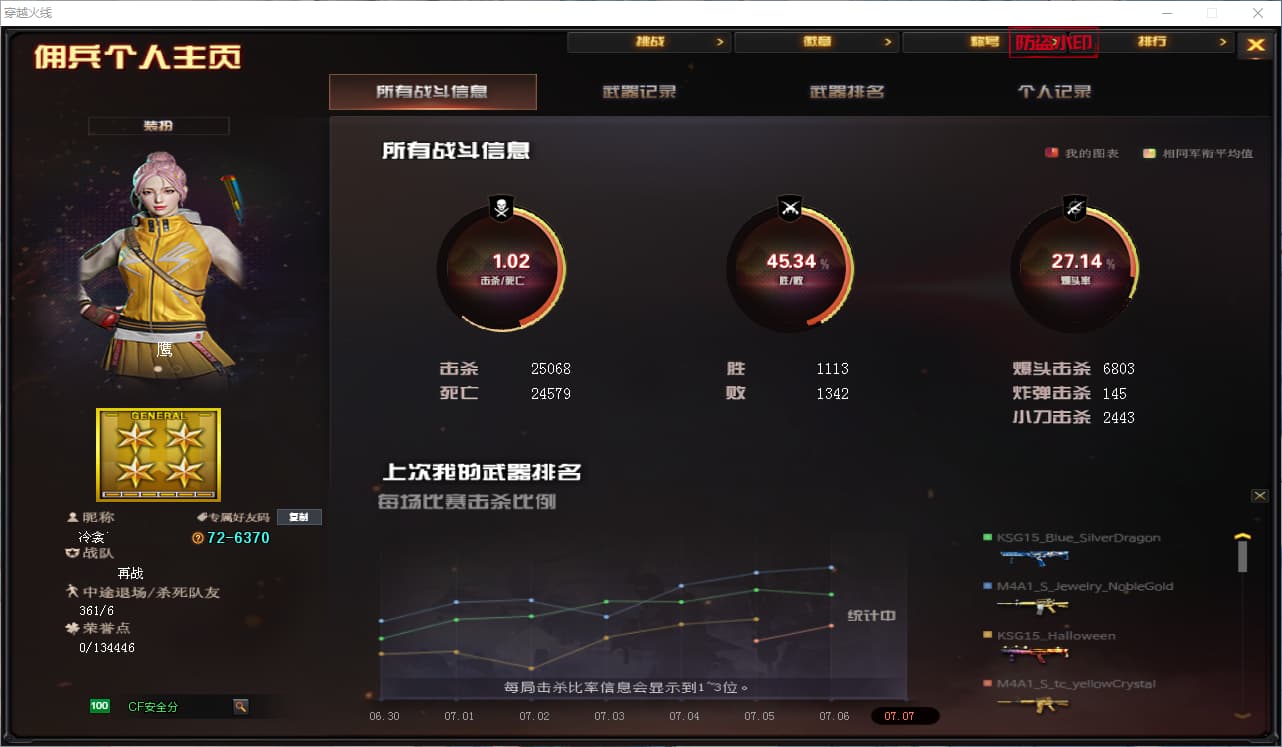Select the 07.06 date on chart axis

(x=834, y=716)
